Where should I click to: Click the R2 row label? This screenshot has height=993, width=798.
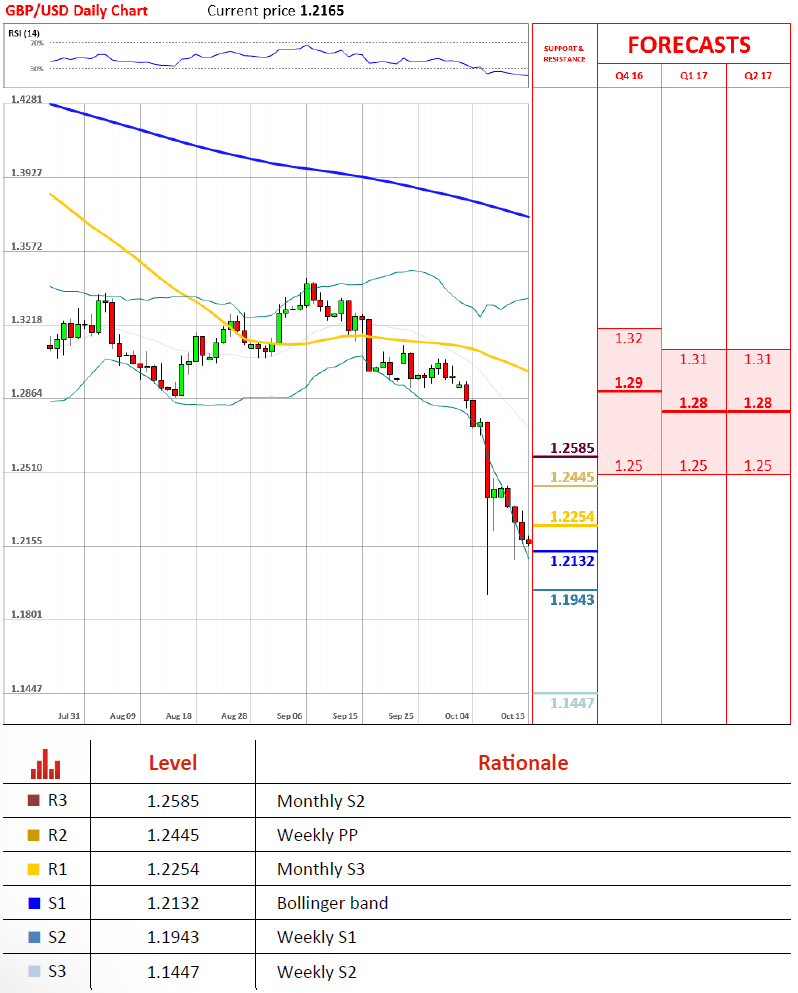click(x=58, y=835)
